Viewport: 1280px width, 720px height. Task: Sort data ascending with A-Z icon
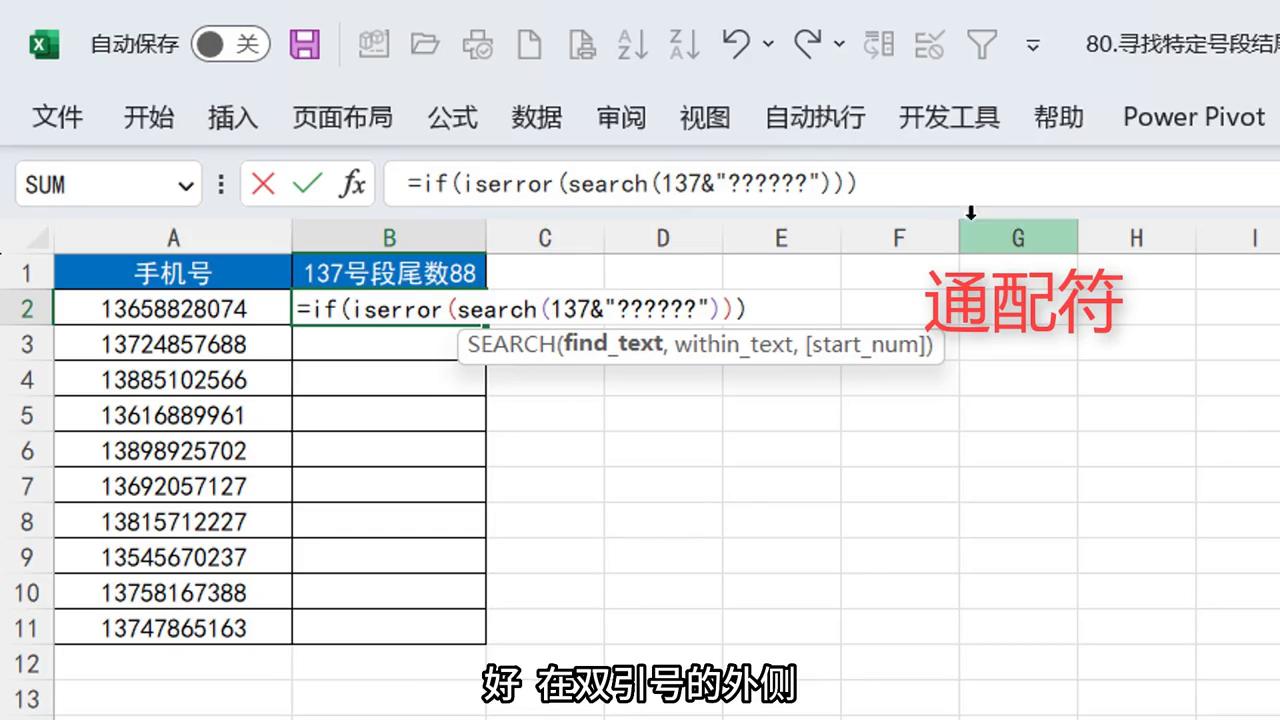[x=632, y=44]
